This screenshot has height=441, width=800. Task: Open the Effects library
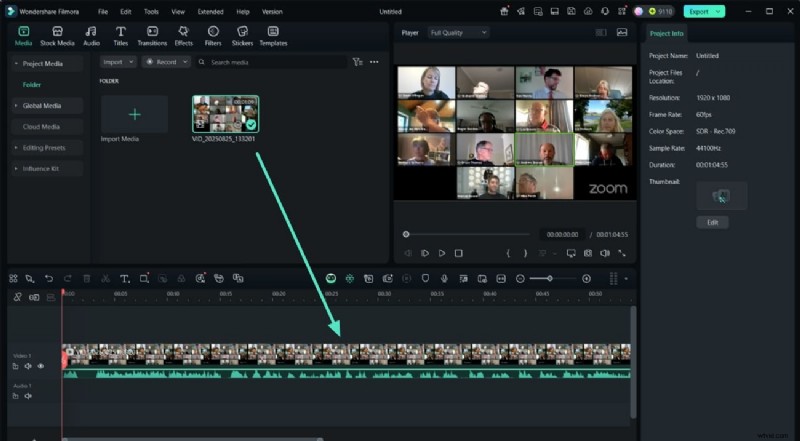click(x=184, y=36)
